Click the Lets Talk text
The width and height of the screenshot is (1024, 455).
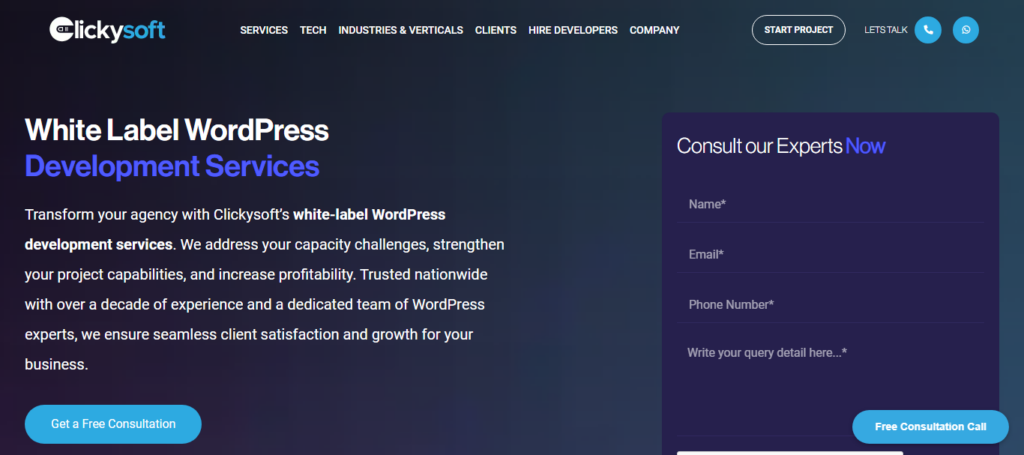(x=886, y=30)
